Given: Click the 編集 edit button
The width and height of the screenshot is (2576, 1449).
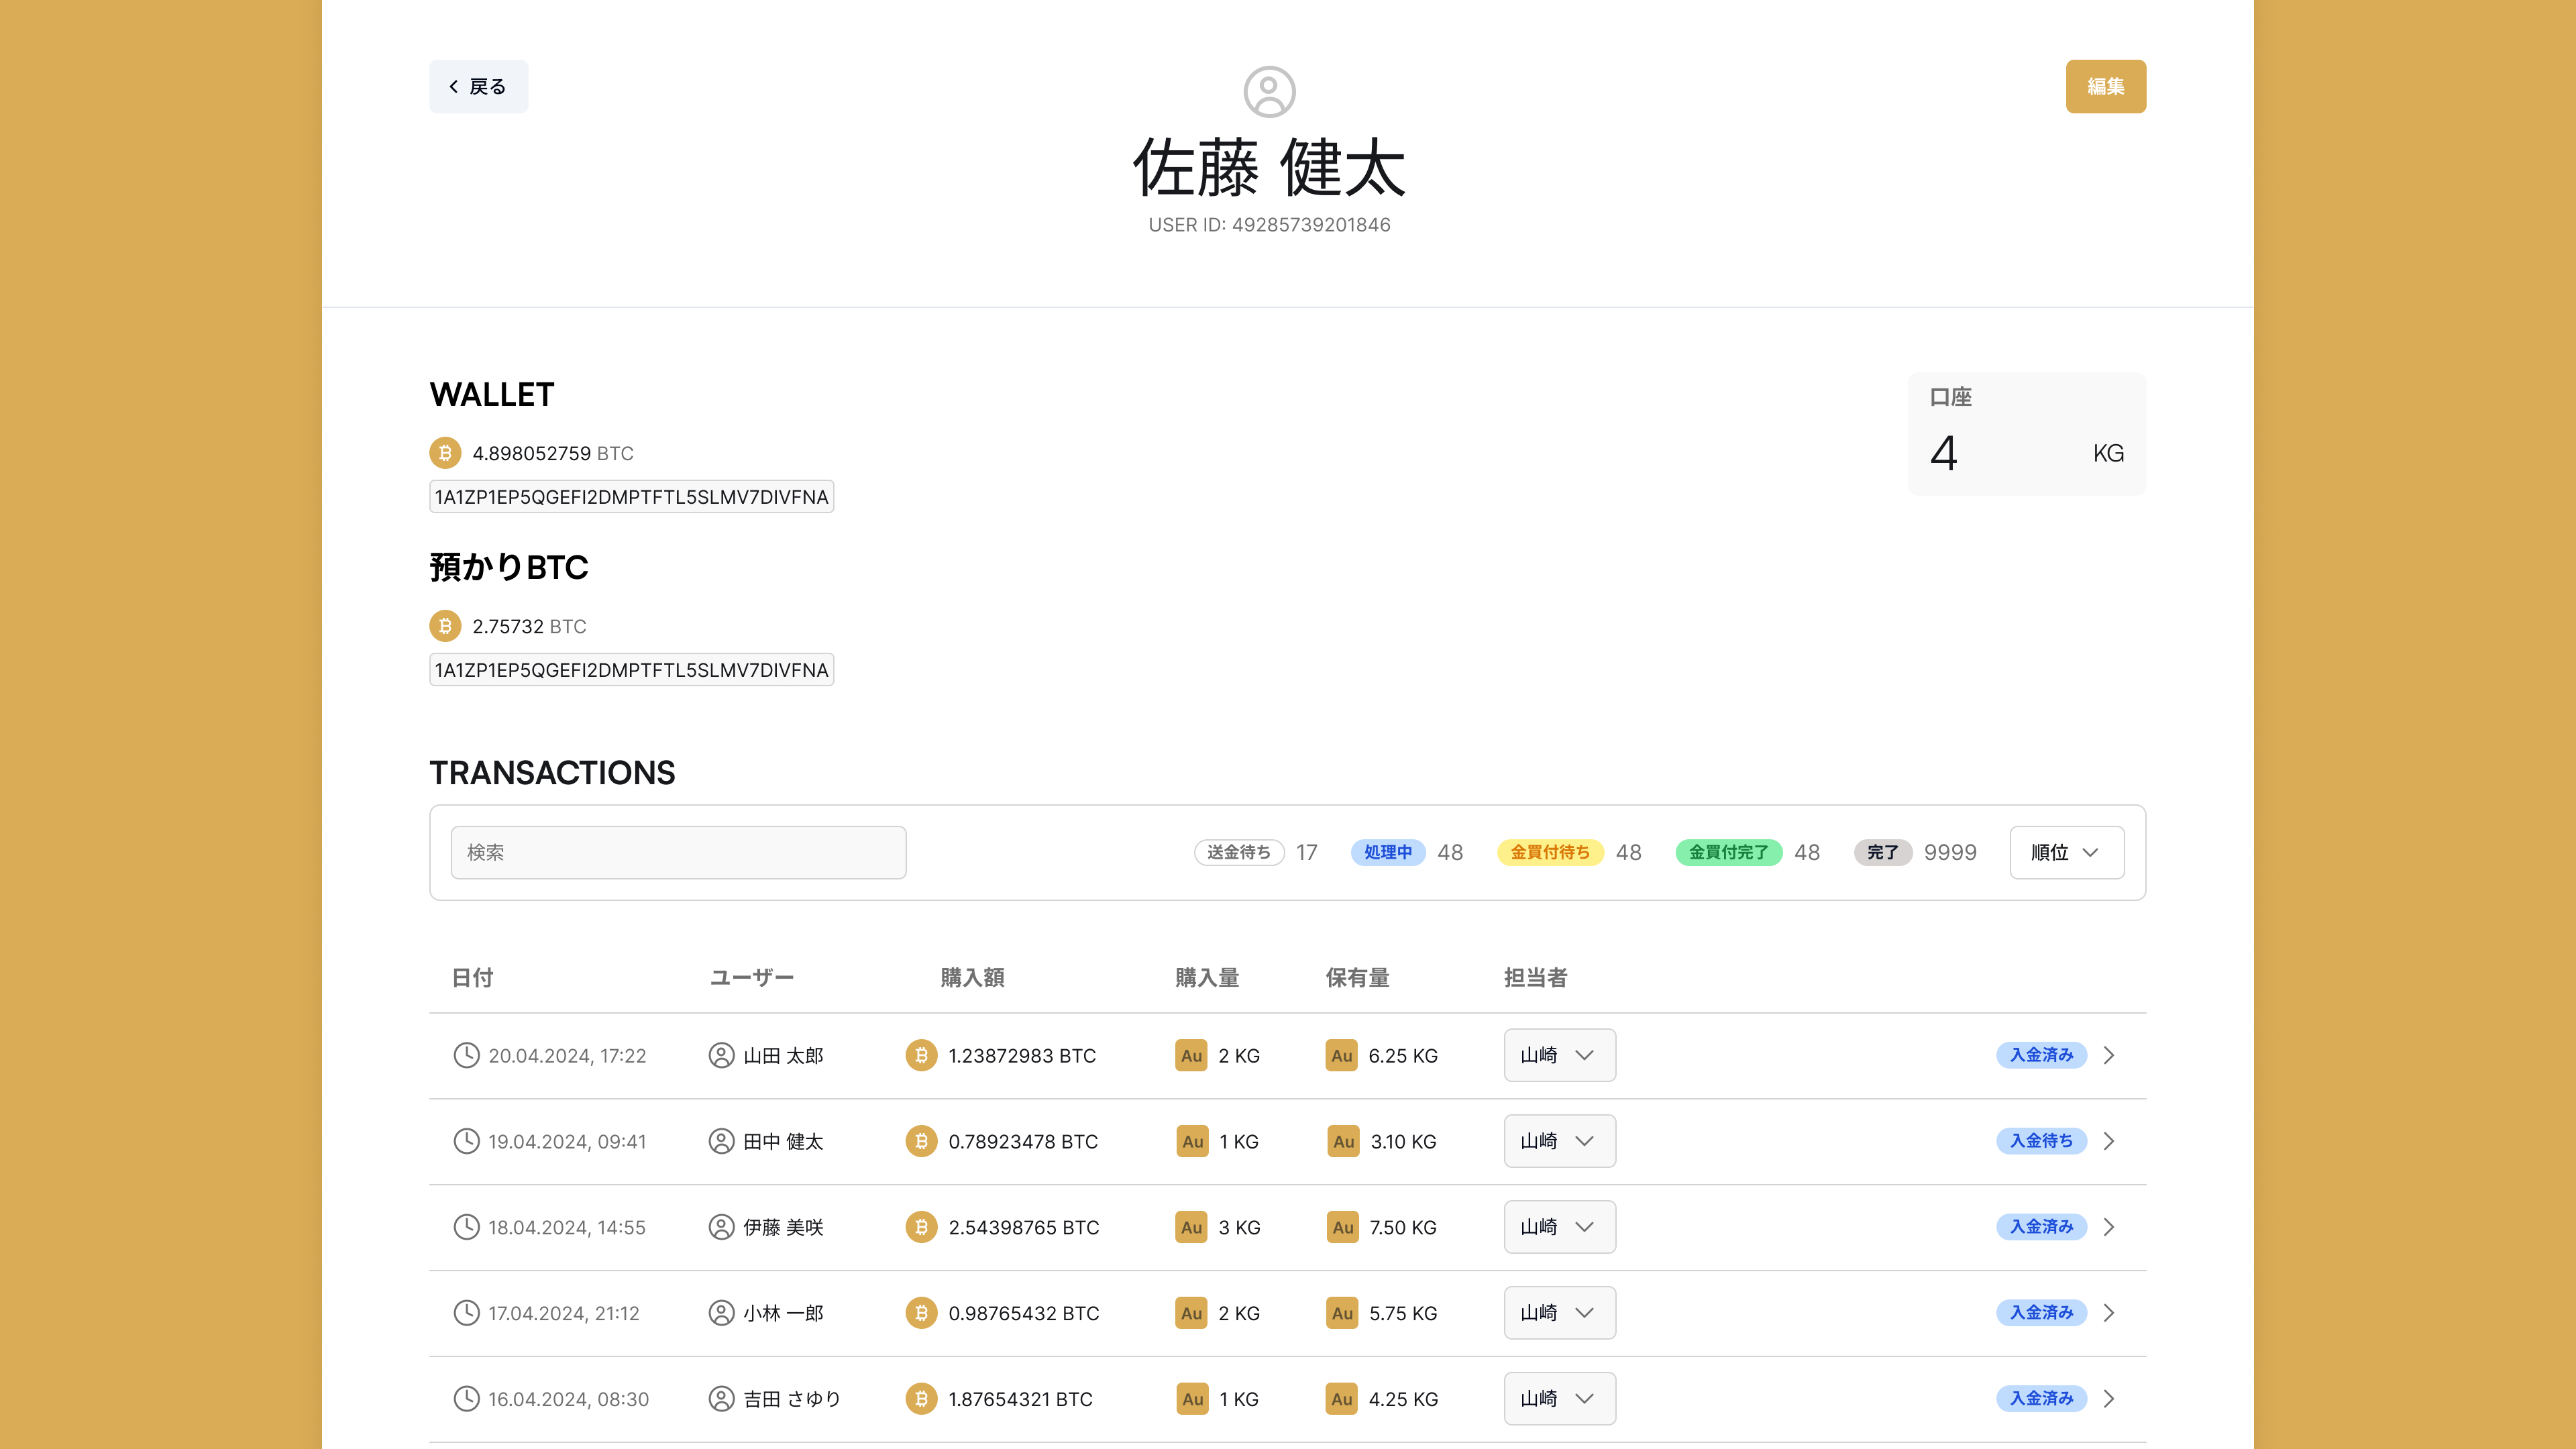Looking at the screenshot, I should (x=2106, y=86).
